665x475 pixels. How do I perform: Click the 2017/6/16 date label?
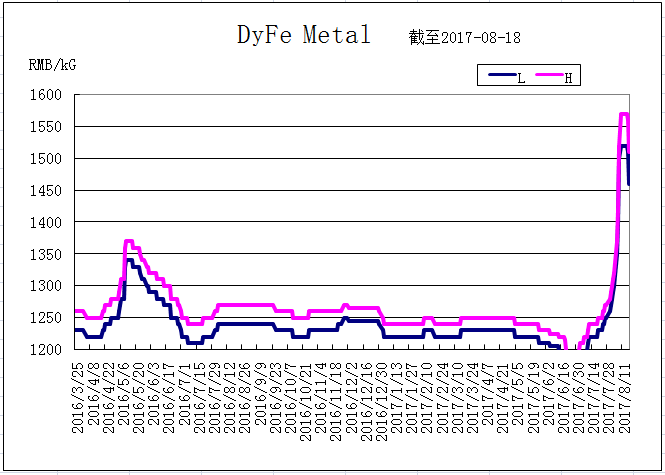point(565,397)
